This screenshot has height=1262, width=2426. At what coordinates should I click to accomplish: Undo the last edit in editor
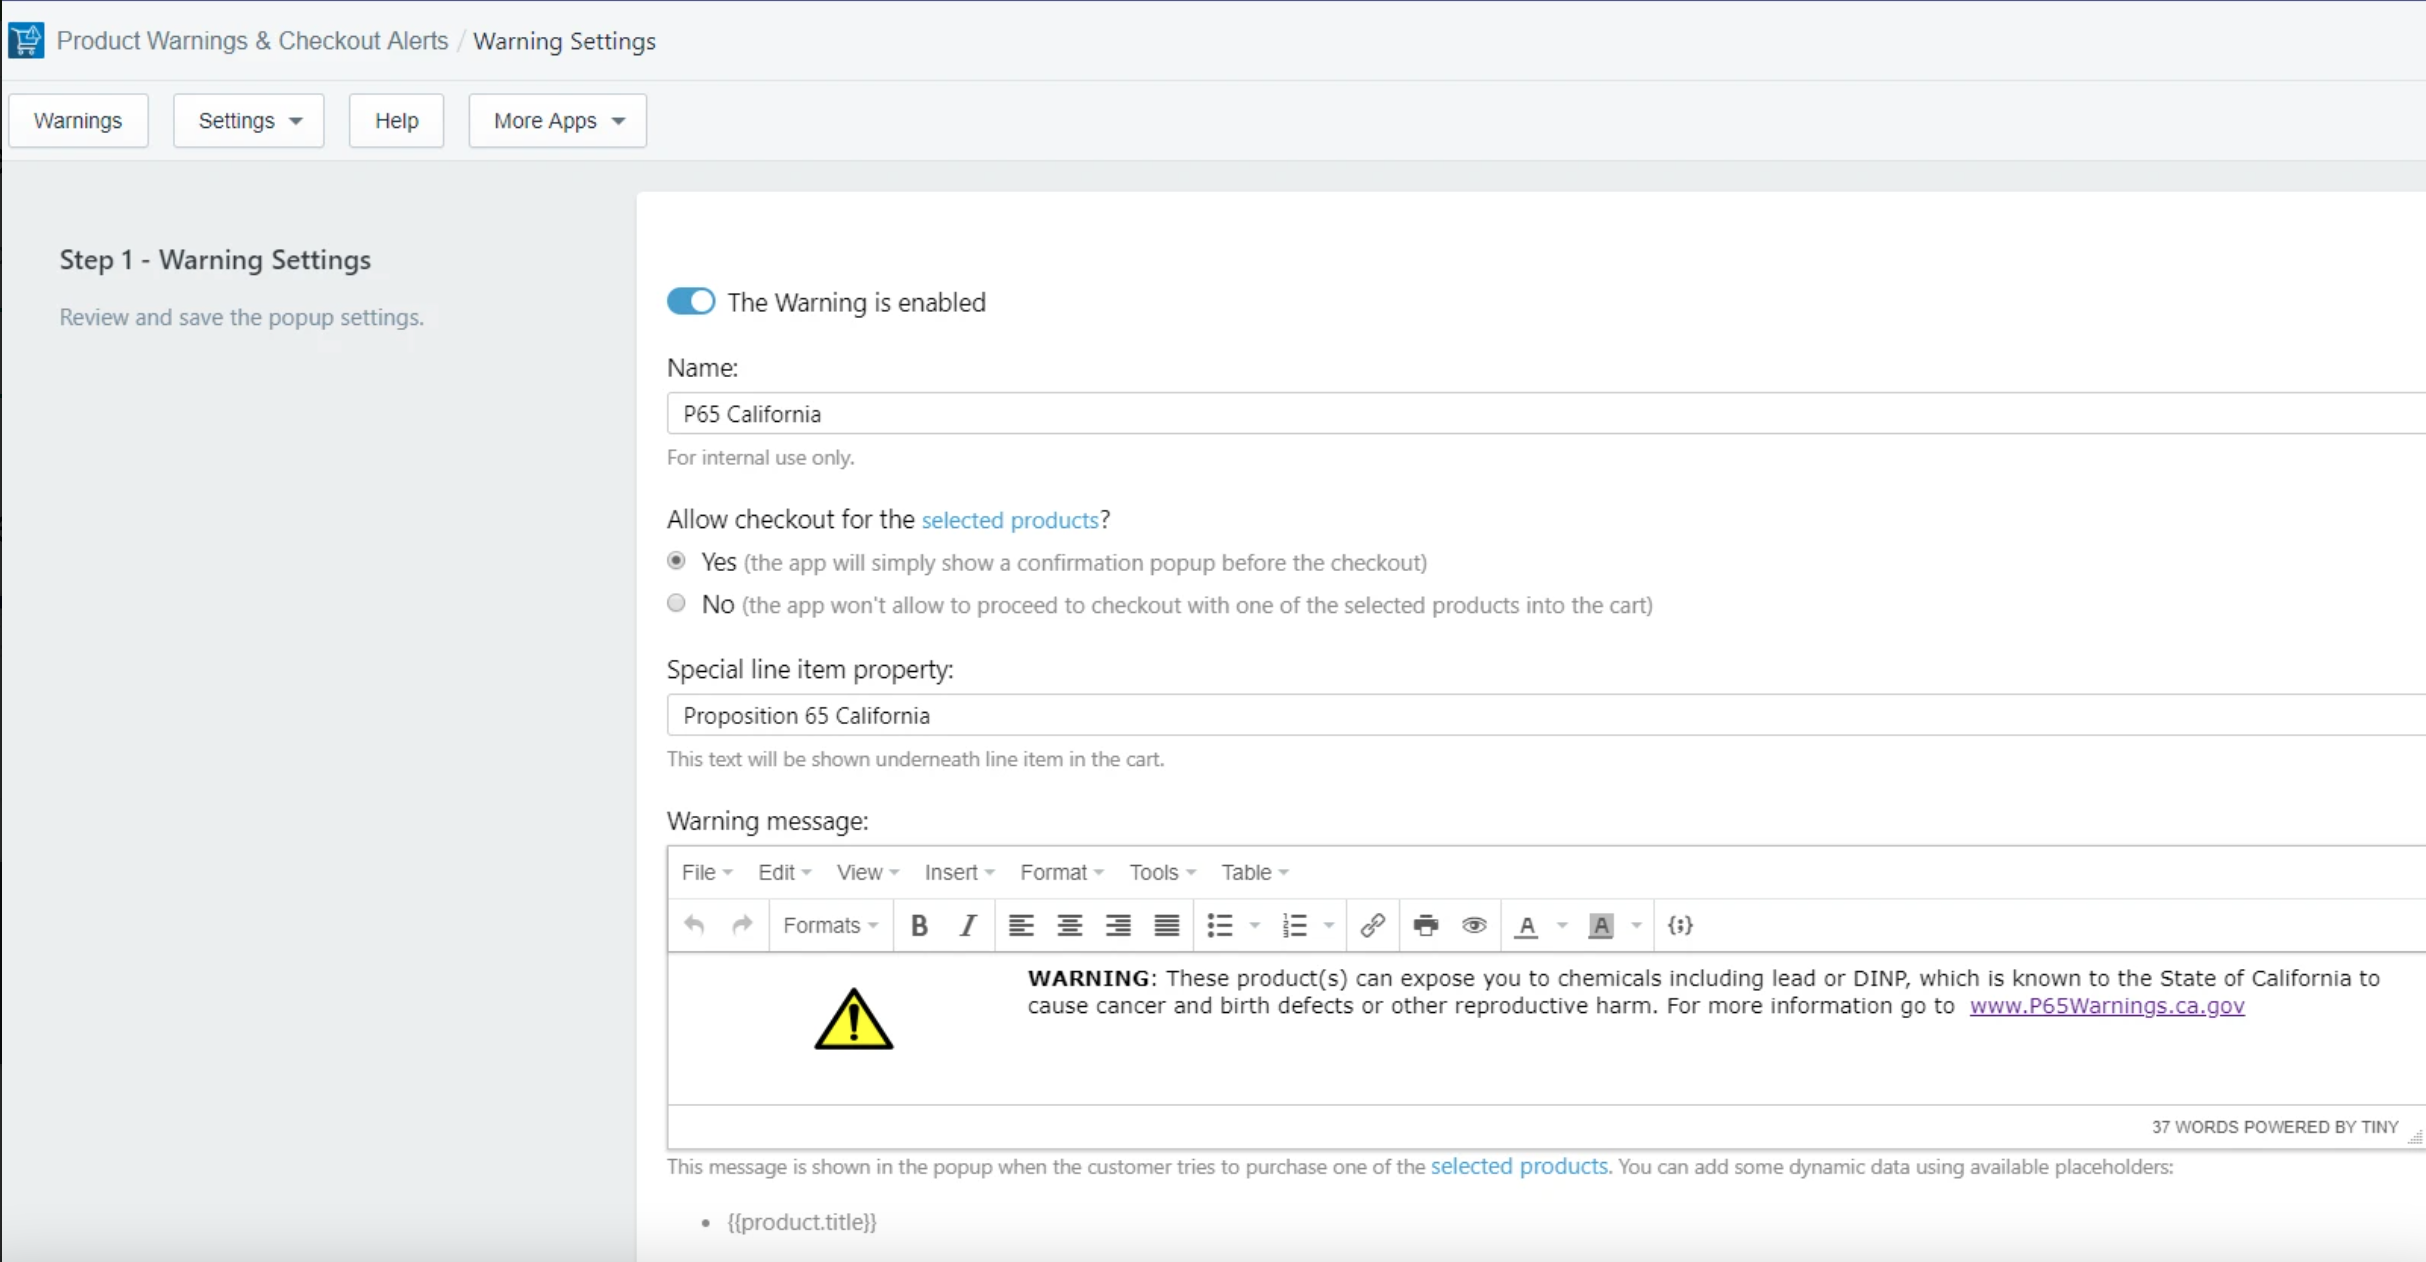[694, 925]
